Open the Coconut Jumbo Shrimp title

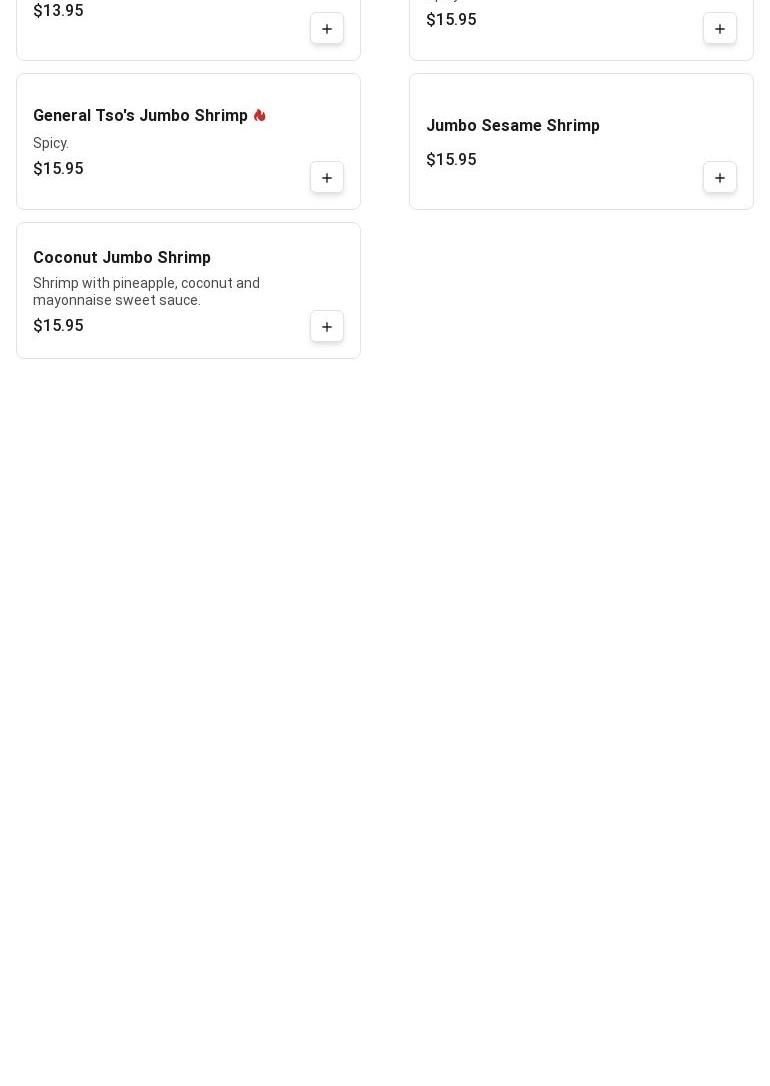122,258
